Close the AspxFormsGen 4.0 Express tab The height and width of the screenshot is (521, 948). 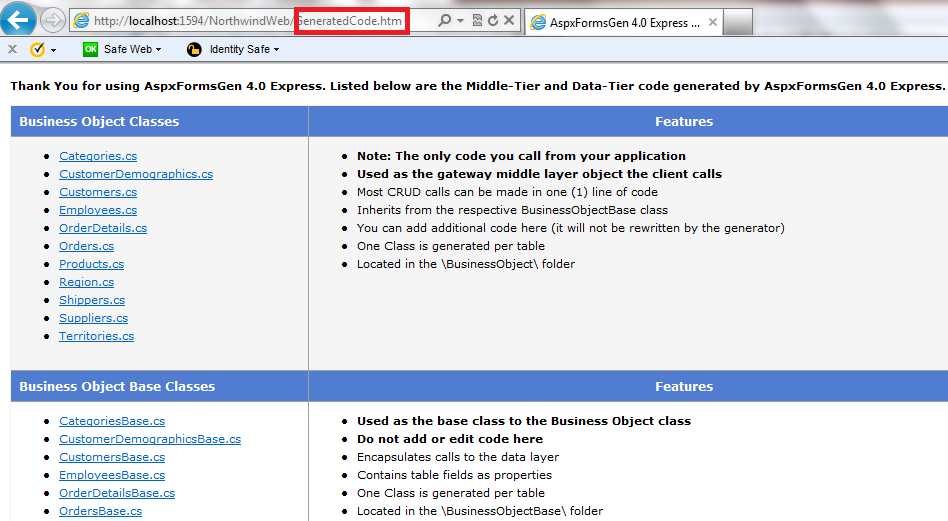tap(713, 22)
